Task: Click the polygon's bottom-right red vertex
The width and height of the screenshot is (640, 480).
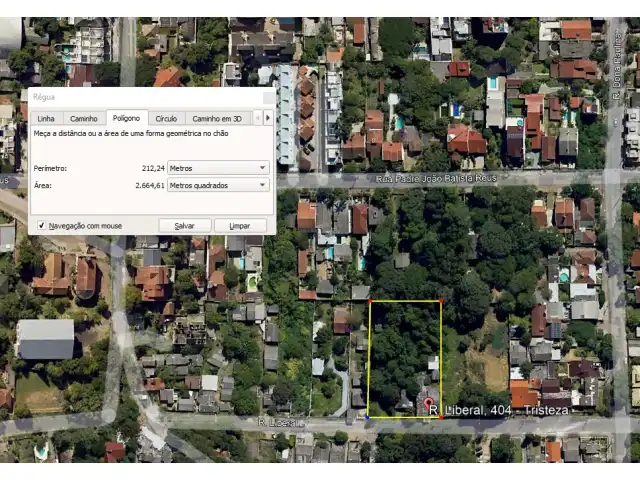Action: [441, 417]
